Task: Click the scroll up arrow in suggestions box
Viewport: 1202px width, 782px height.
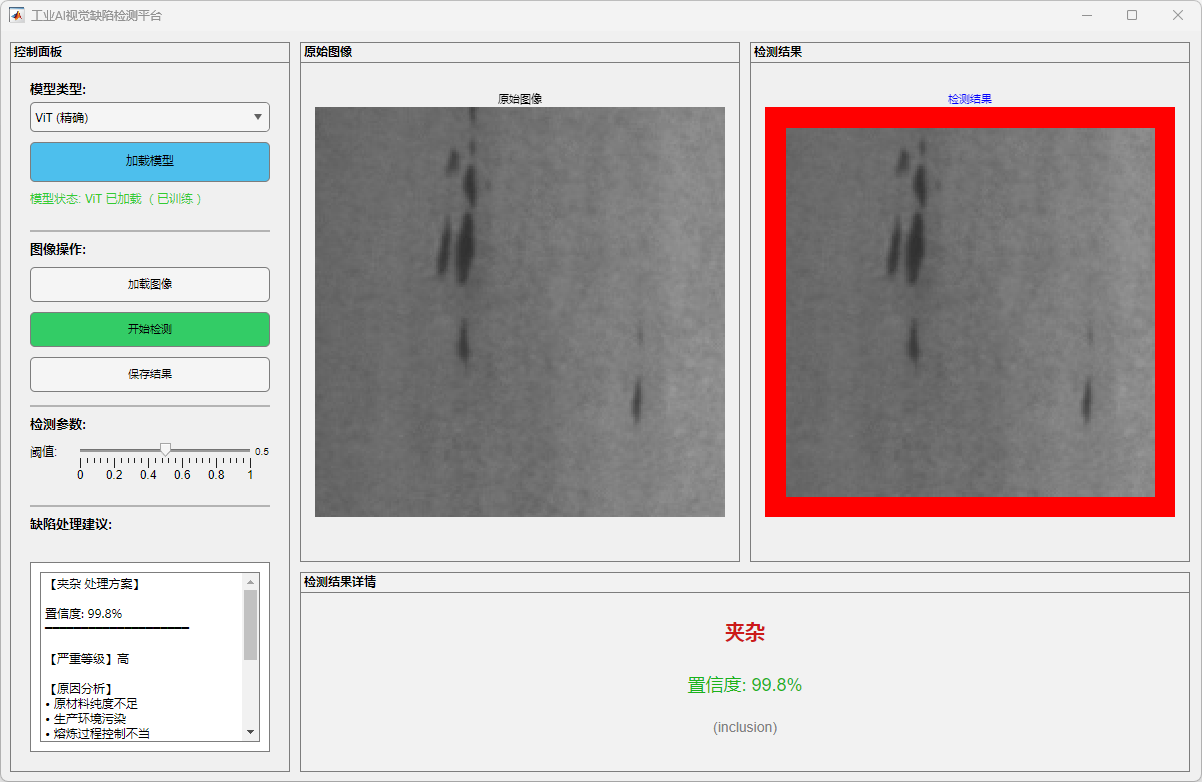Action: (x=250, y=581)
